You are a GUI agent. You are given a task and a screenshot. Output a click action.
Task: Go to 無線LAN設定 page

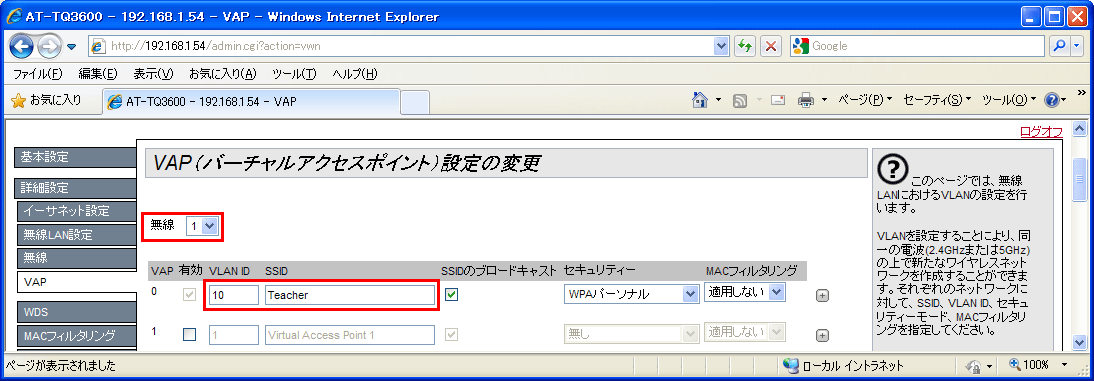tap(77, 234)
